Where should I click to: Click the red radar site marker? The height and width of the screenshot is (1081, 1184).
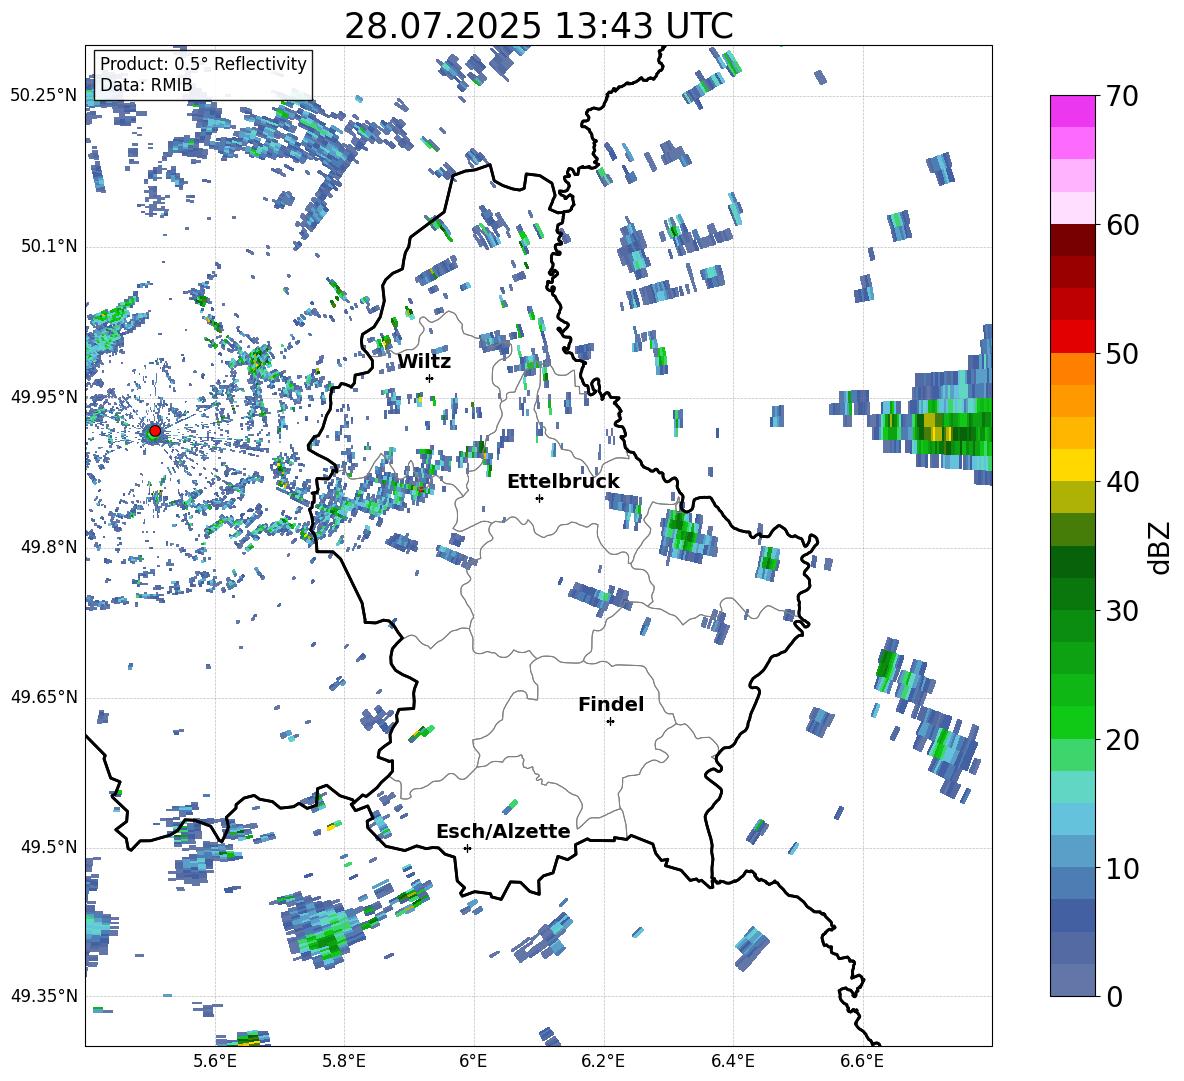click(x=155, y=431)
